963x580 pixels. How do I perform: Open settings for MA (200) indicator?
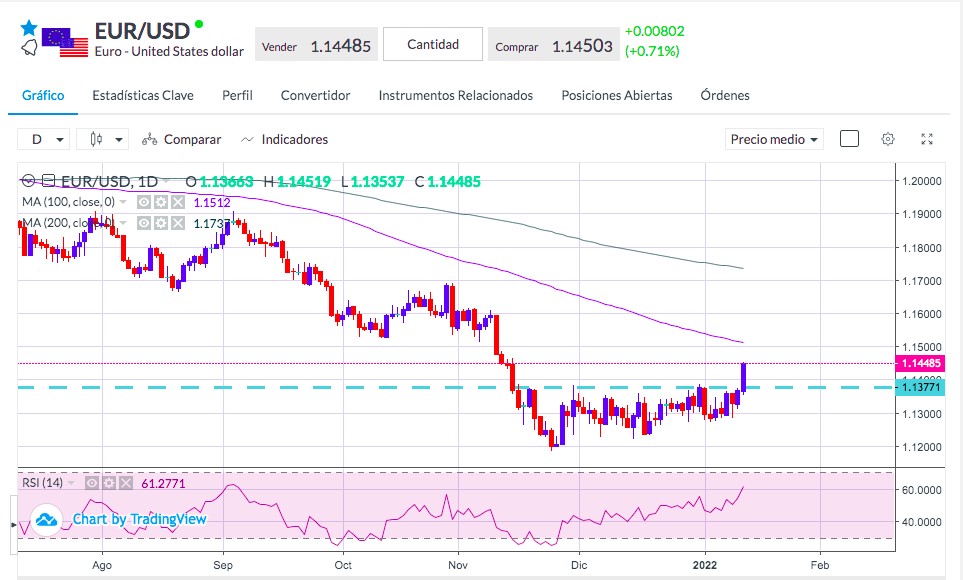[161, 223]
